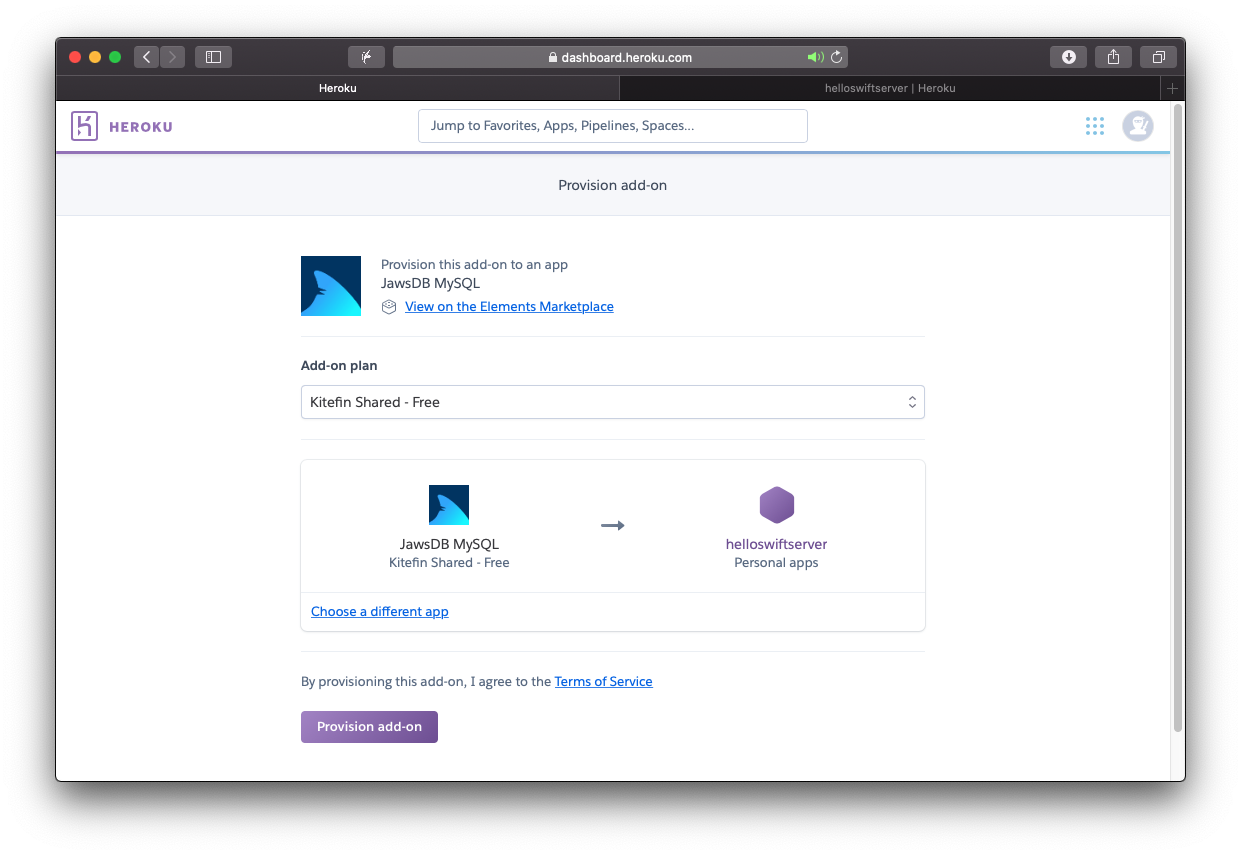Click the small JawsDB logo in the app card
Image resolution: width=1241 pixels, height=855 pixels.
pos(449,505)
